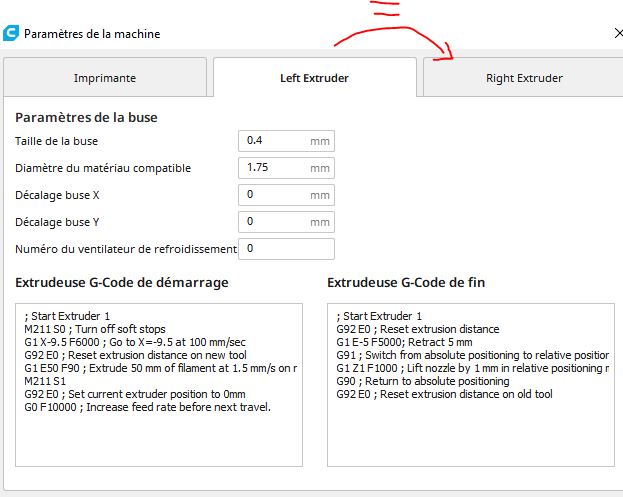
Task: Select the Left Extruder tab
Action: point(314,78)
